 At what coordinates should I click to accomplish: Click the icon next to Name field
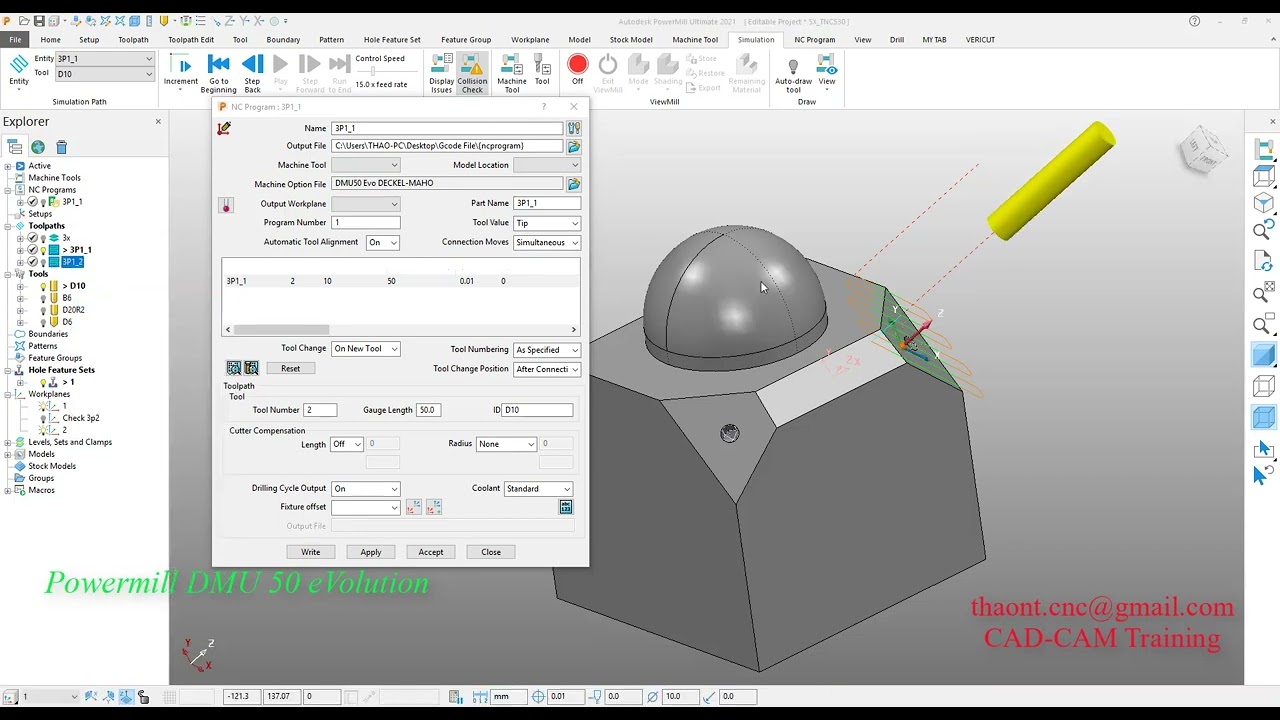coord(574,128)
